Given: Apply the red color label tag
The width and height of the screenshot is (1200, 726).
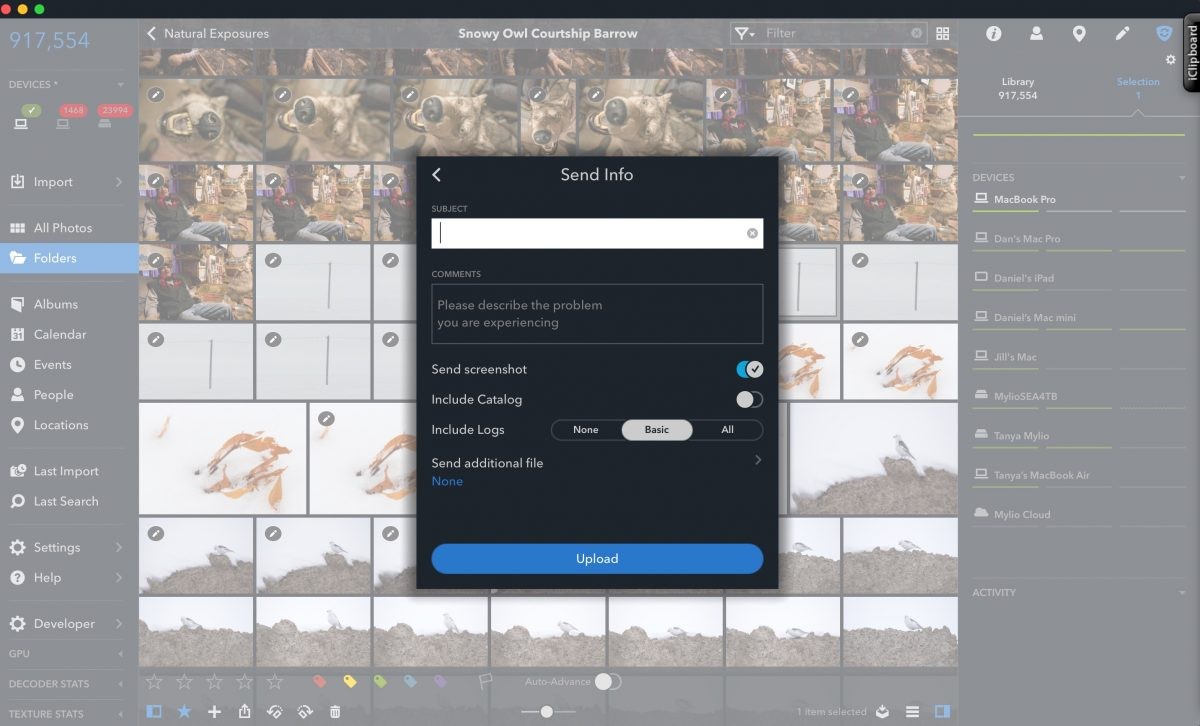Looking at the screenshot, I should pos(320,681).
